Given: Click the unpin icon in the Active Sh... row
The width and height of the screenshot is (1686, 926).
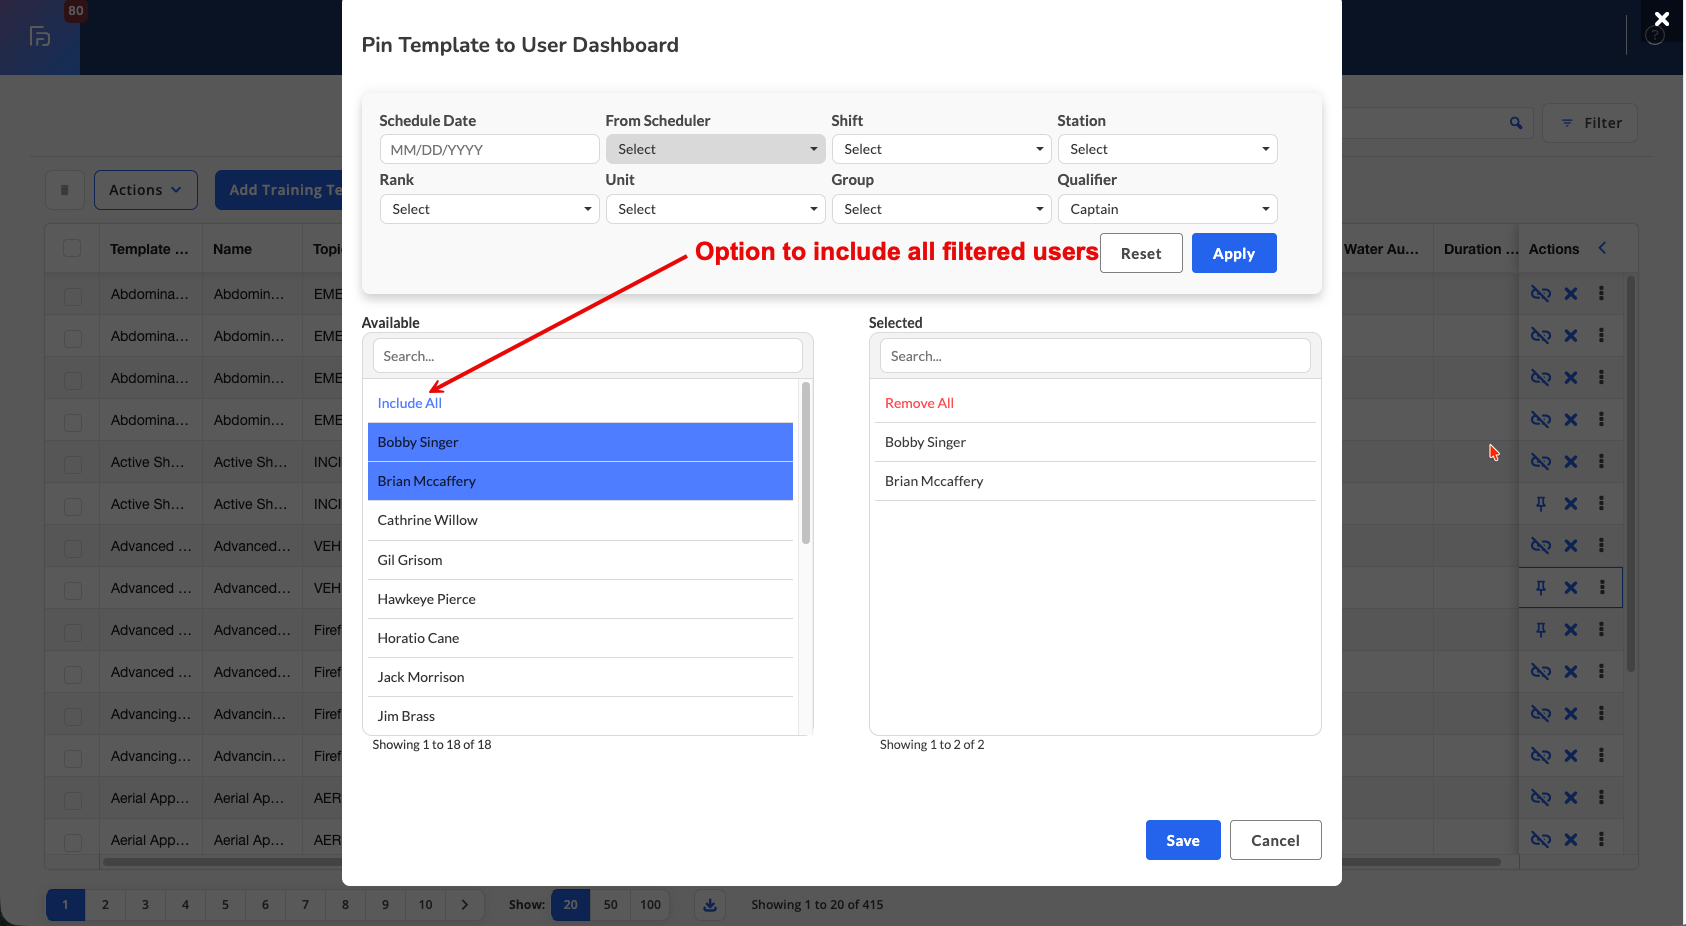Looking at the screenshot, I should (x=1541, y=462).
